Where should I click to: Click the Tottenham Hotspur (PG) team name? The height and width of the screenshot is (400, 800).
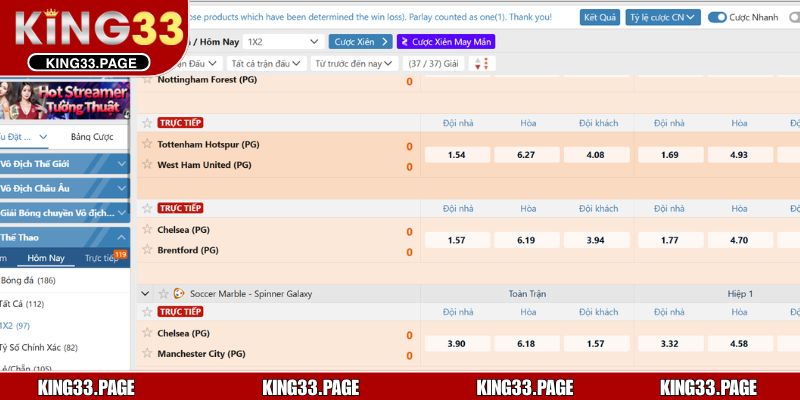(x=208, y=144)
